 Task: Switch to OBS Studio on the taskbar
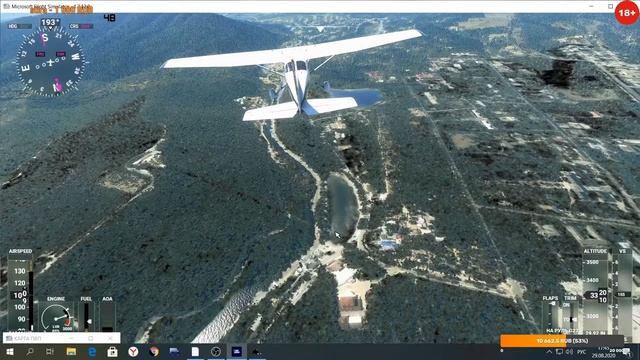click(x=216, y=352)
